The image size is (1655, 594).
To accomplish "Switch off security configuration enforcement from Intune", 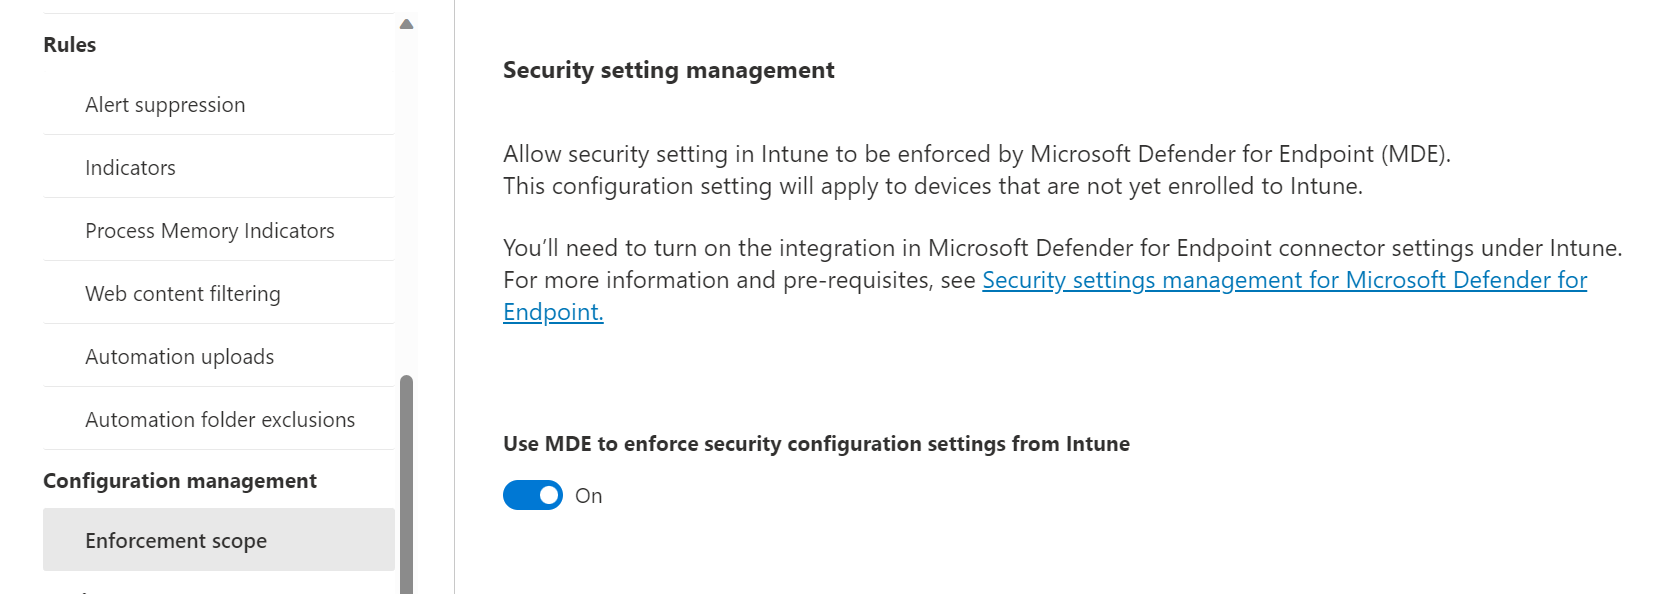I will click(x=532, y=495).
